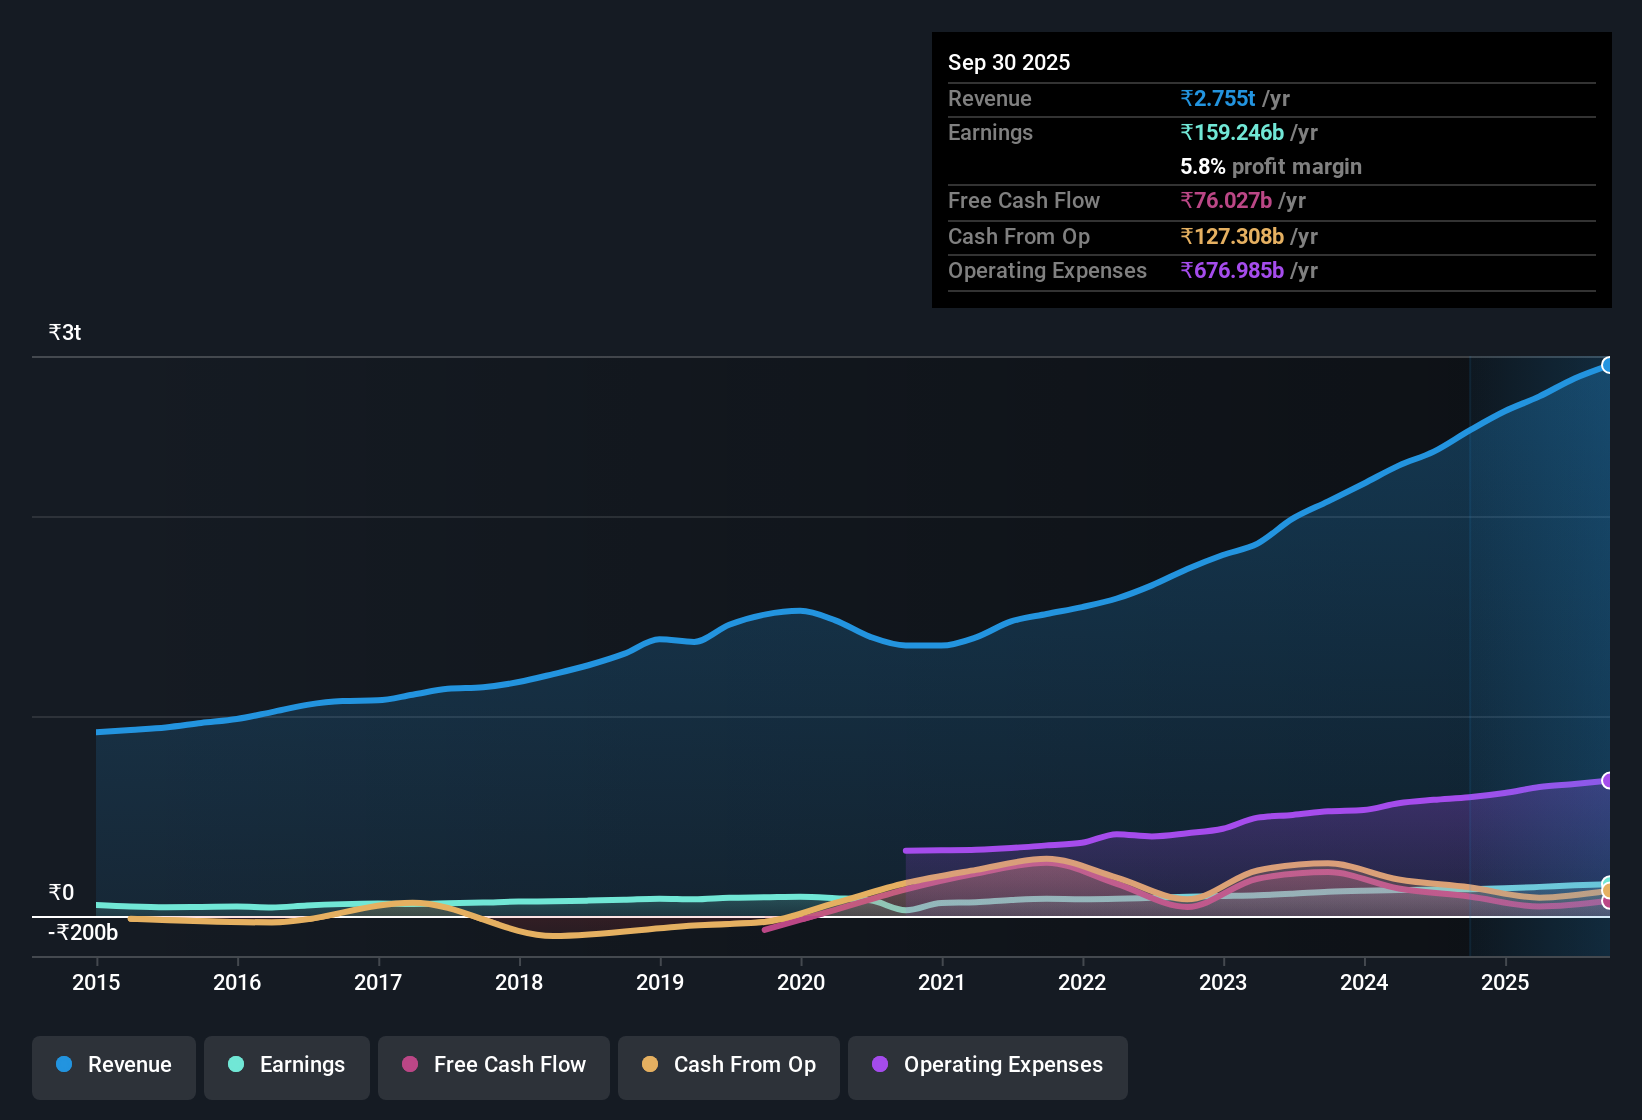1642x1120 pixels.
Task: Click the 2025 label on the x-axis
Action: [x=1507, y=983]
